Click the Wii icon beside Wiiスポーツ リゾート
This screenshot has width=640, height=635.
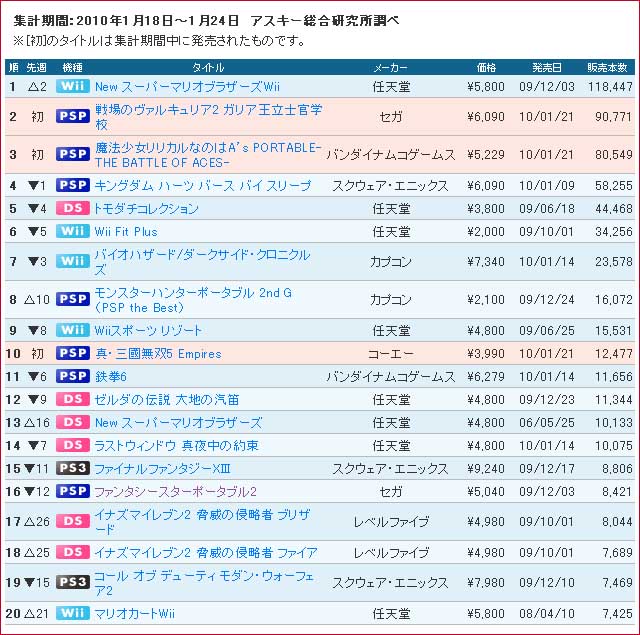point(73,330)
